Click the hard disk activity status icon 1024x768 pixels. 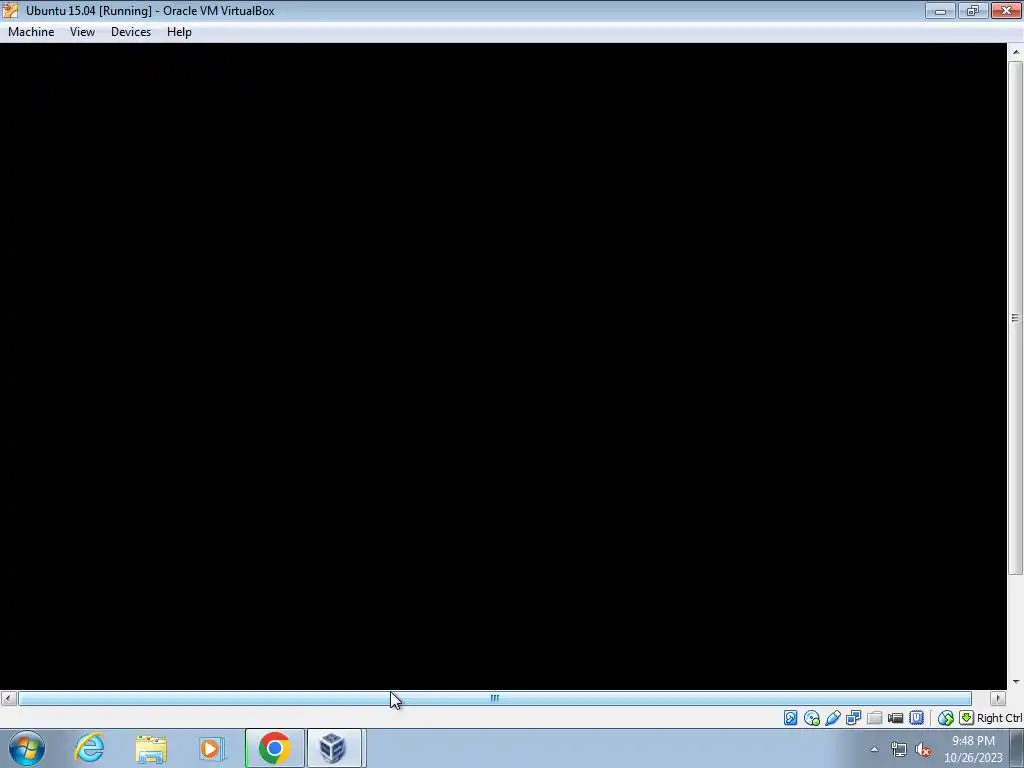click(790, 718)
